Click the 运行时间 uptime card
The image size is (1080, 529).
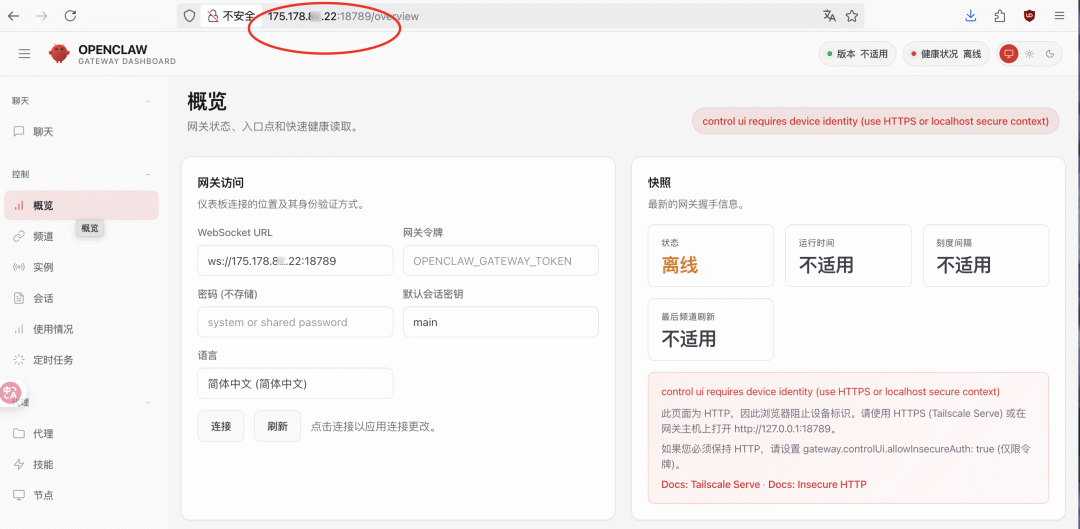[848, 256]
